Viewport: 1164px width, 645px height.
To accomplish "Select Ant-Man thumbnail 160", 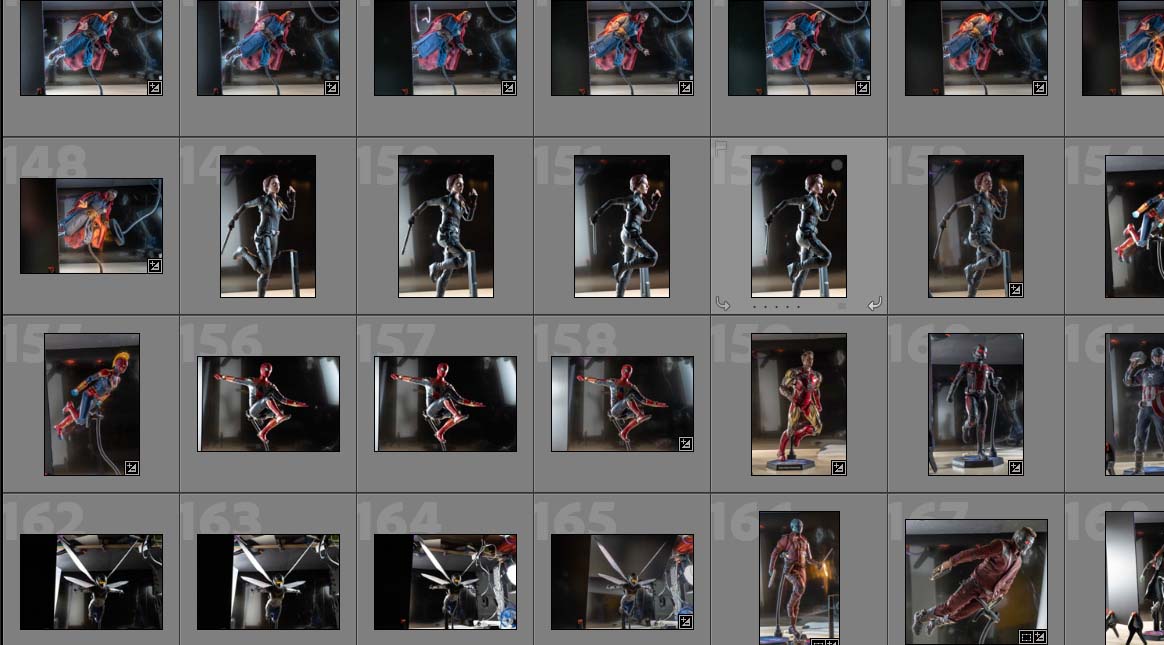I will (976, 404).
